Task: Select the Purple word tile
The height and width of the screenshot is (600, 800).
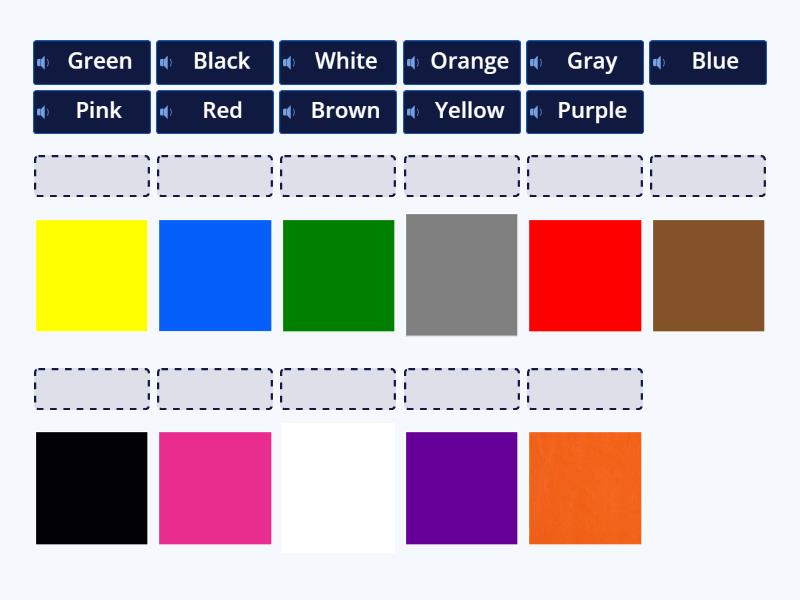Action: tap(590, 111)
